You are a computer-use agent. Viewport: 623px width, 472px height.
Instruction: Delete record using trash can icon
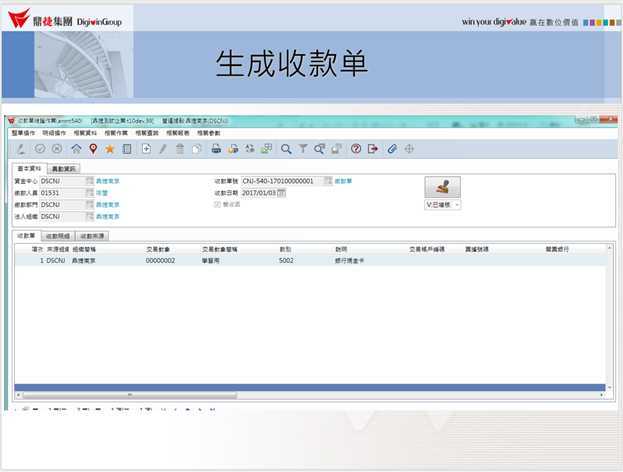point(180,149)
